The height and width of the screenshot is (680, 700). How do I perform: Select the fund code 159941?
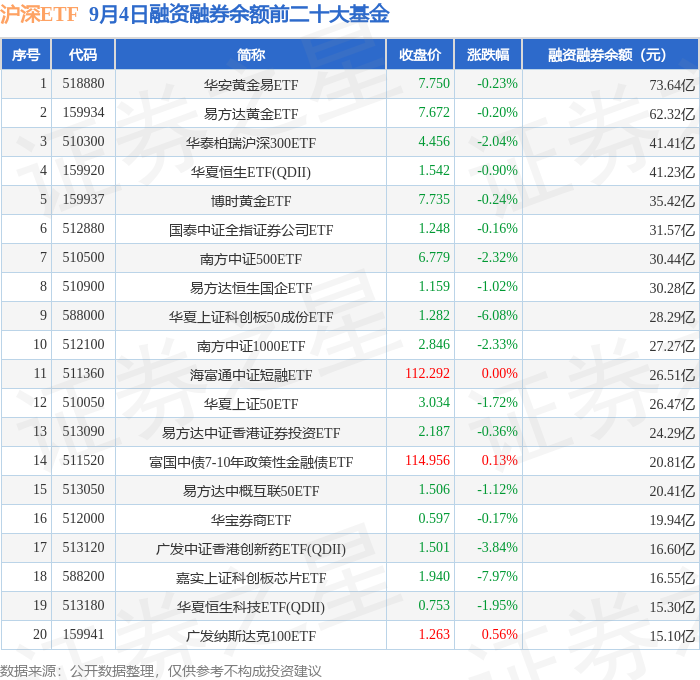[x=83, y=635]
